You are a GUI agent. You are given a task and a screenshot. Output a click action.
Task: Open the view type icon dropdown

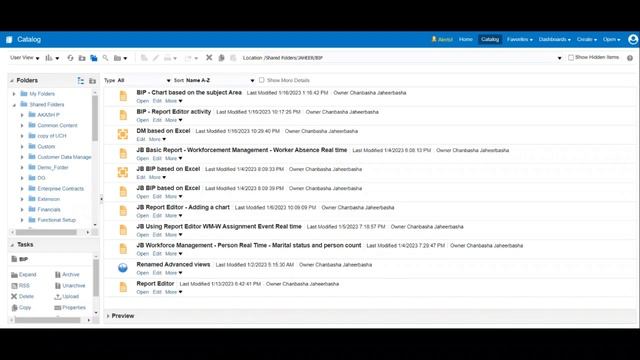52,58
